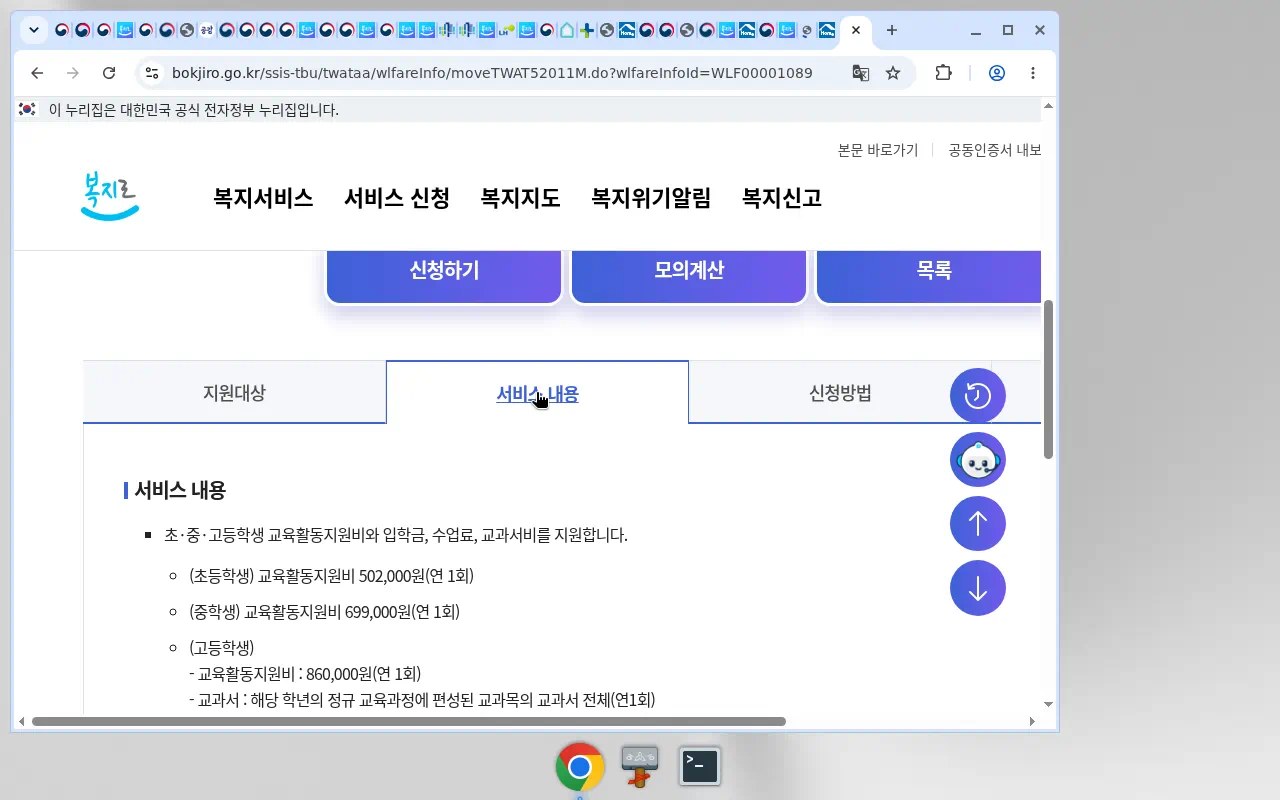Viewport: 1280px width, 800px height.
Task: Open the 복지신고 menu
Action: coord(782,198)
